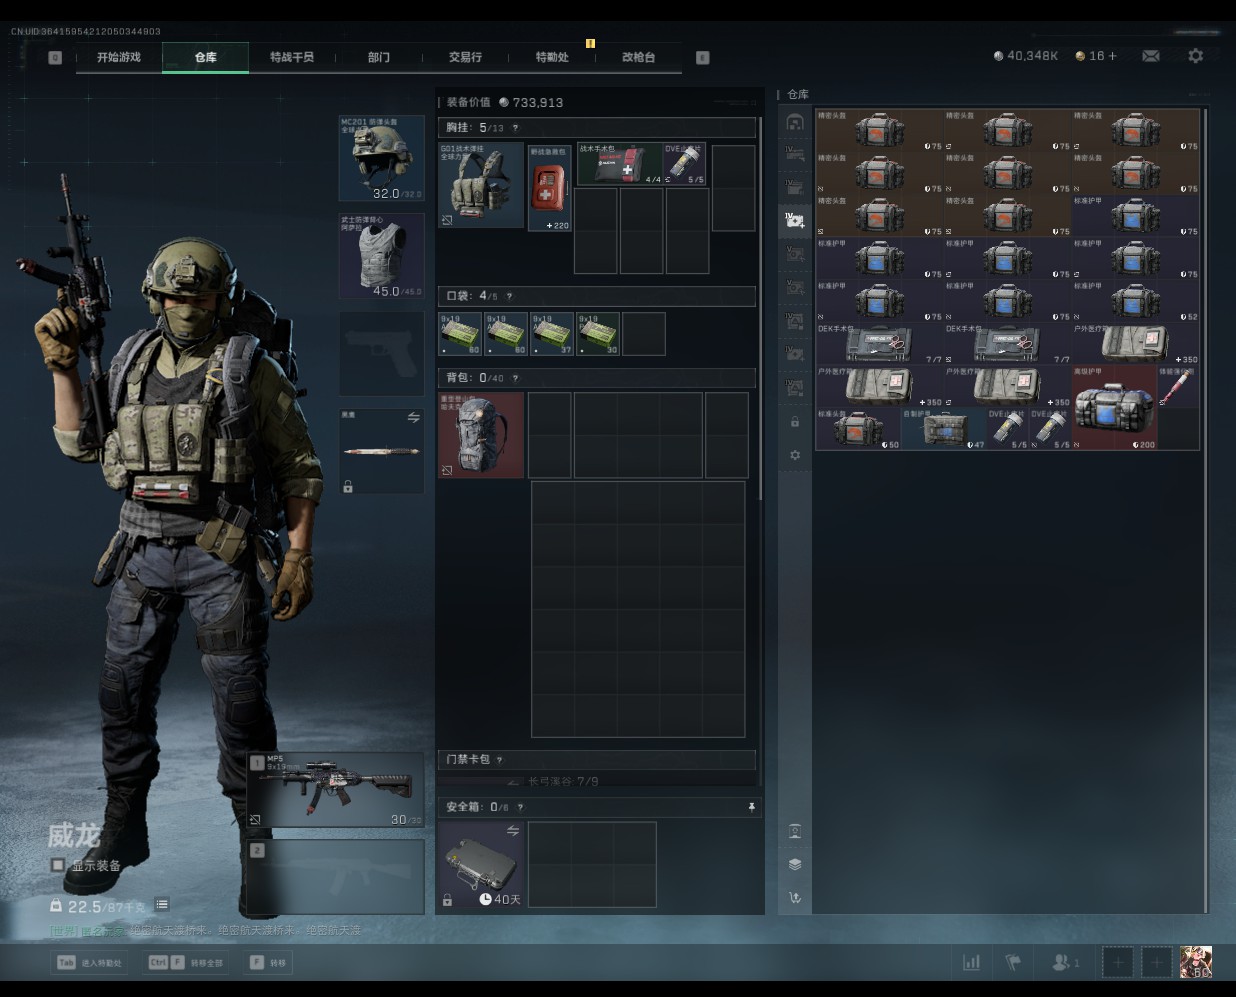1236x997 pixels.
Task: Click the Q previous tab key button
Action: tap(55, 58)
